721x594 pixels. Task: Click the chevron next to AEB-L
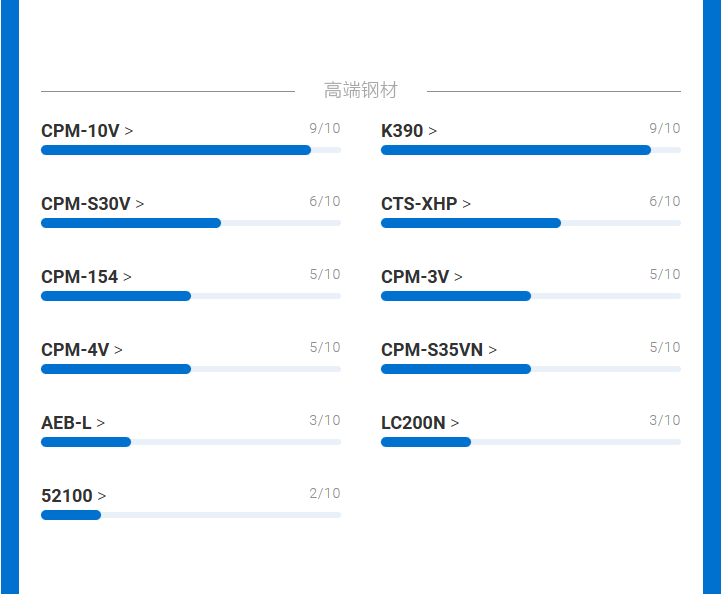(101, 424)
